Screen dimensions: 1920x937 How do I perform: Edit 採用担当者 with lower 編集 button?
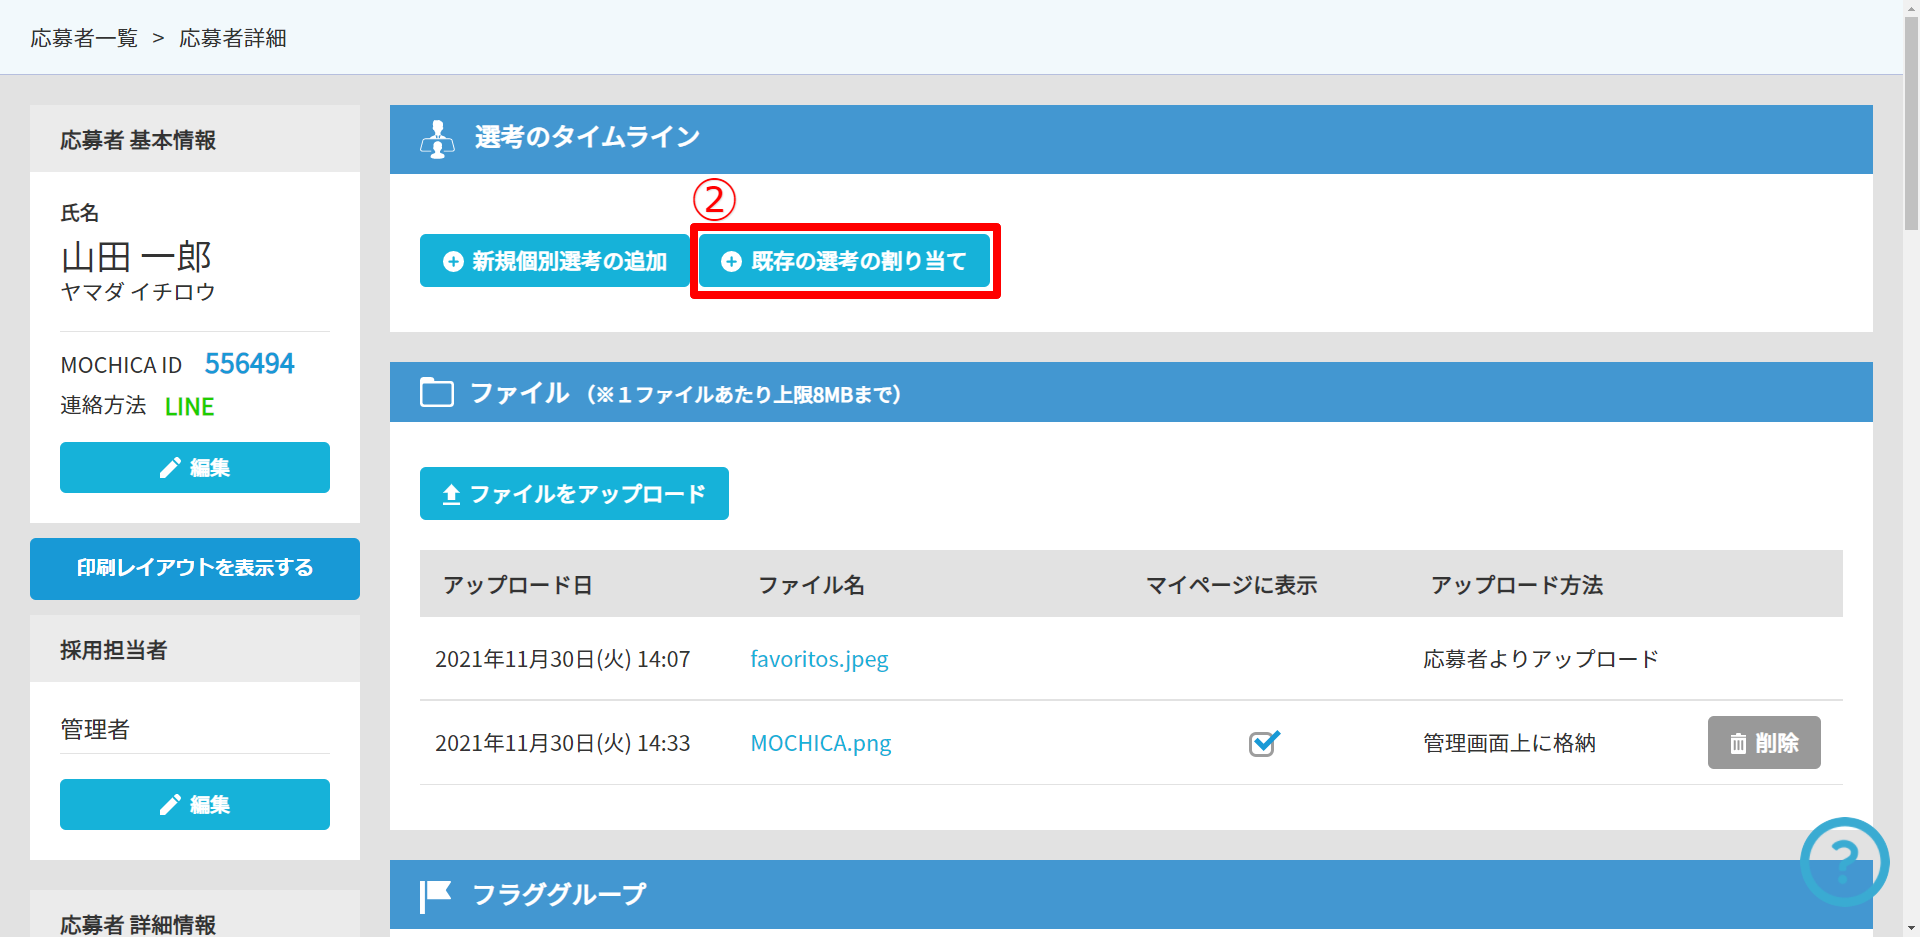[195, 804]
